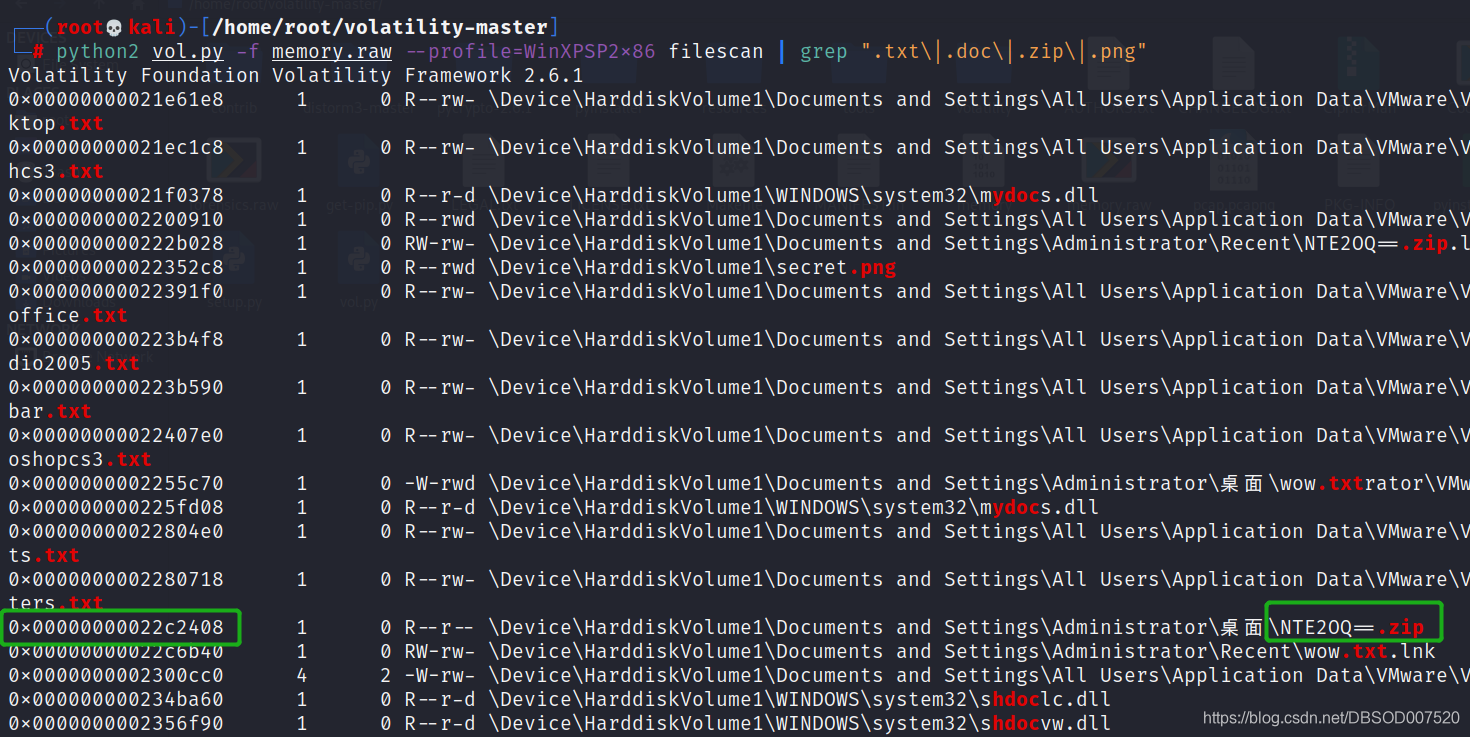Viewport: 1470px width, 737px height.
Task: Click the wrapped ktop.txt line
Action: click(x=56, y=123)
